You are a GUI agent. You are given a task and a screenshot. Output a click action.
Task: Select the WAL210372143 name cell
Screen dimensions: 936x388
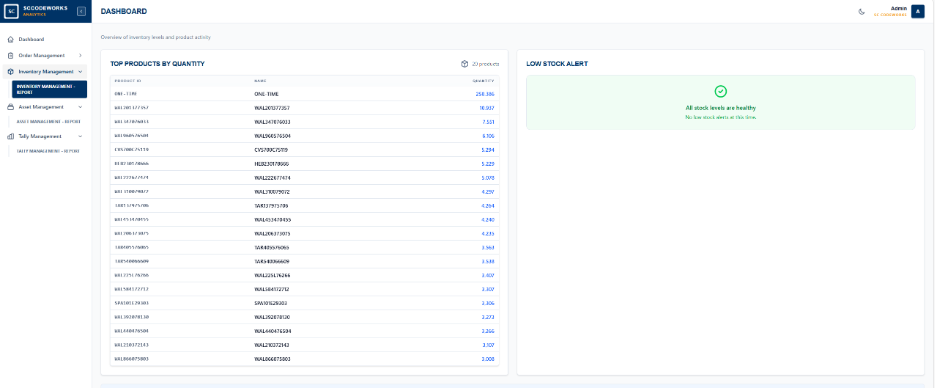272,345
